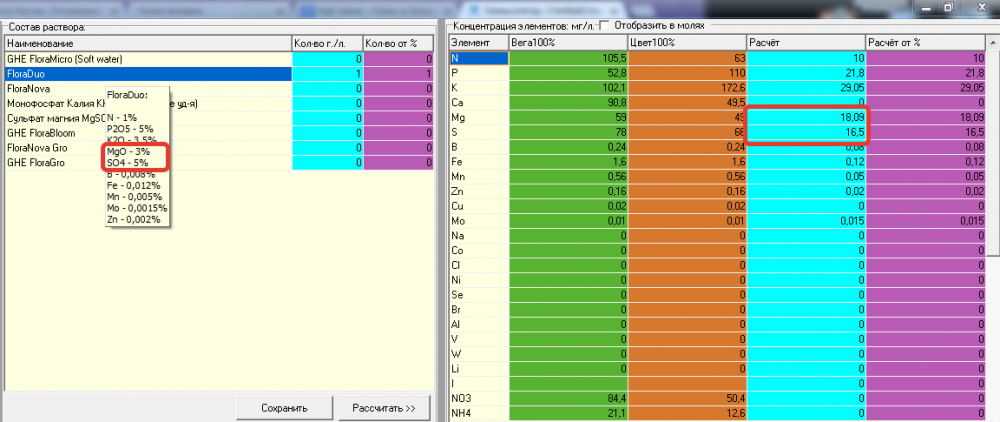1000x422 pixels.
Task: Click the Вега100% column header
Action: (x=568, y=43)
